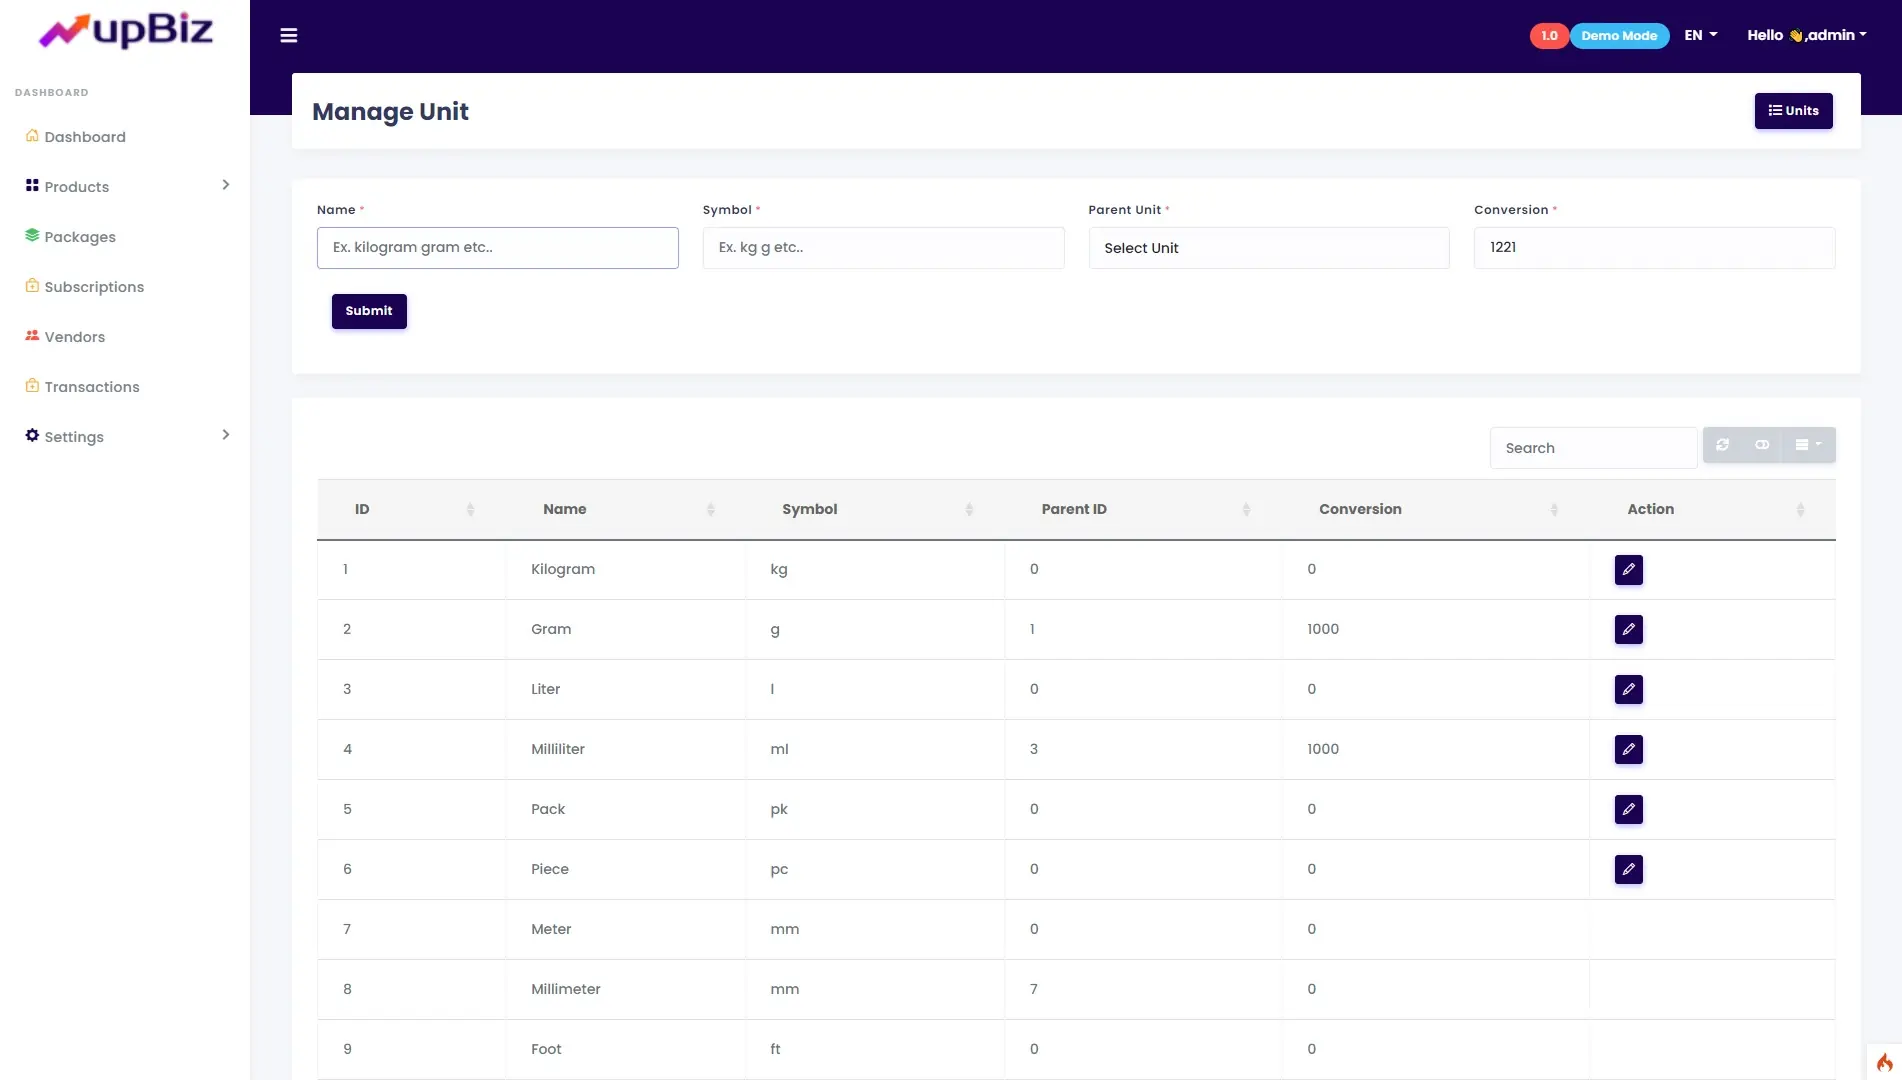Sort table by Conversion column
The height and width of the screenshot is (1080, 1902).
coord(1360,509)
